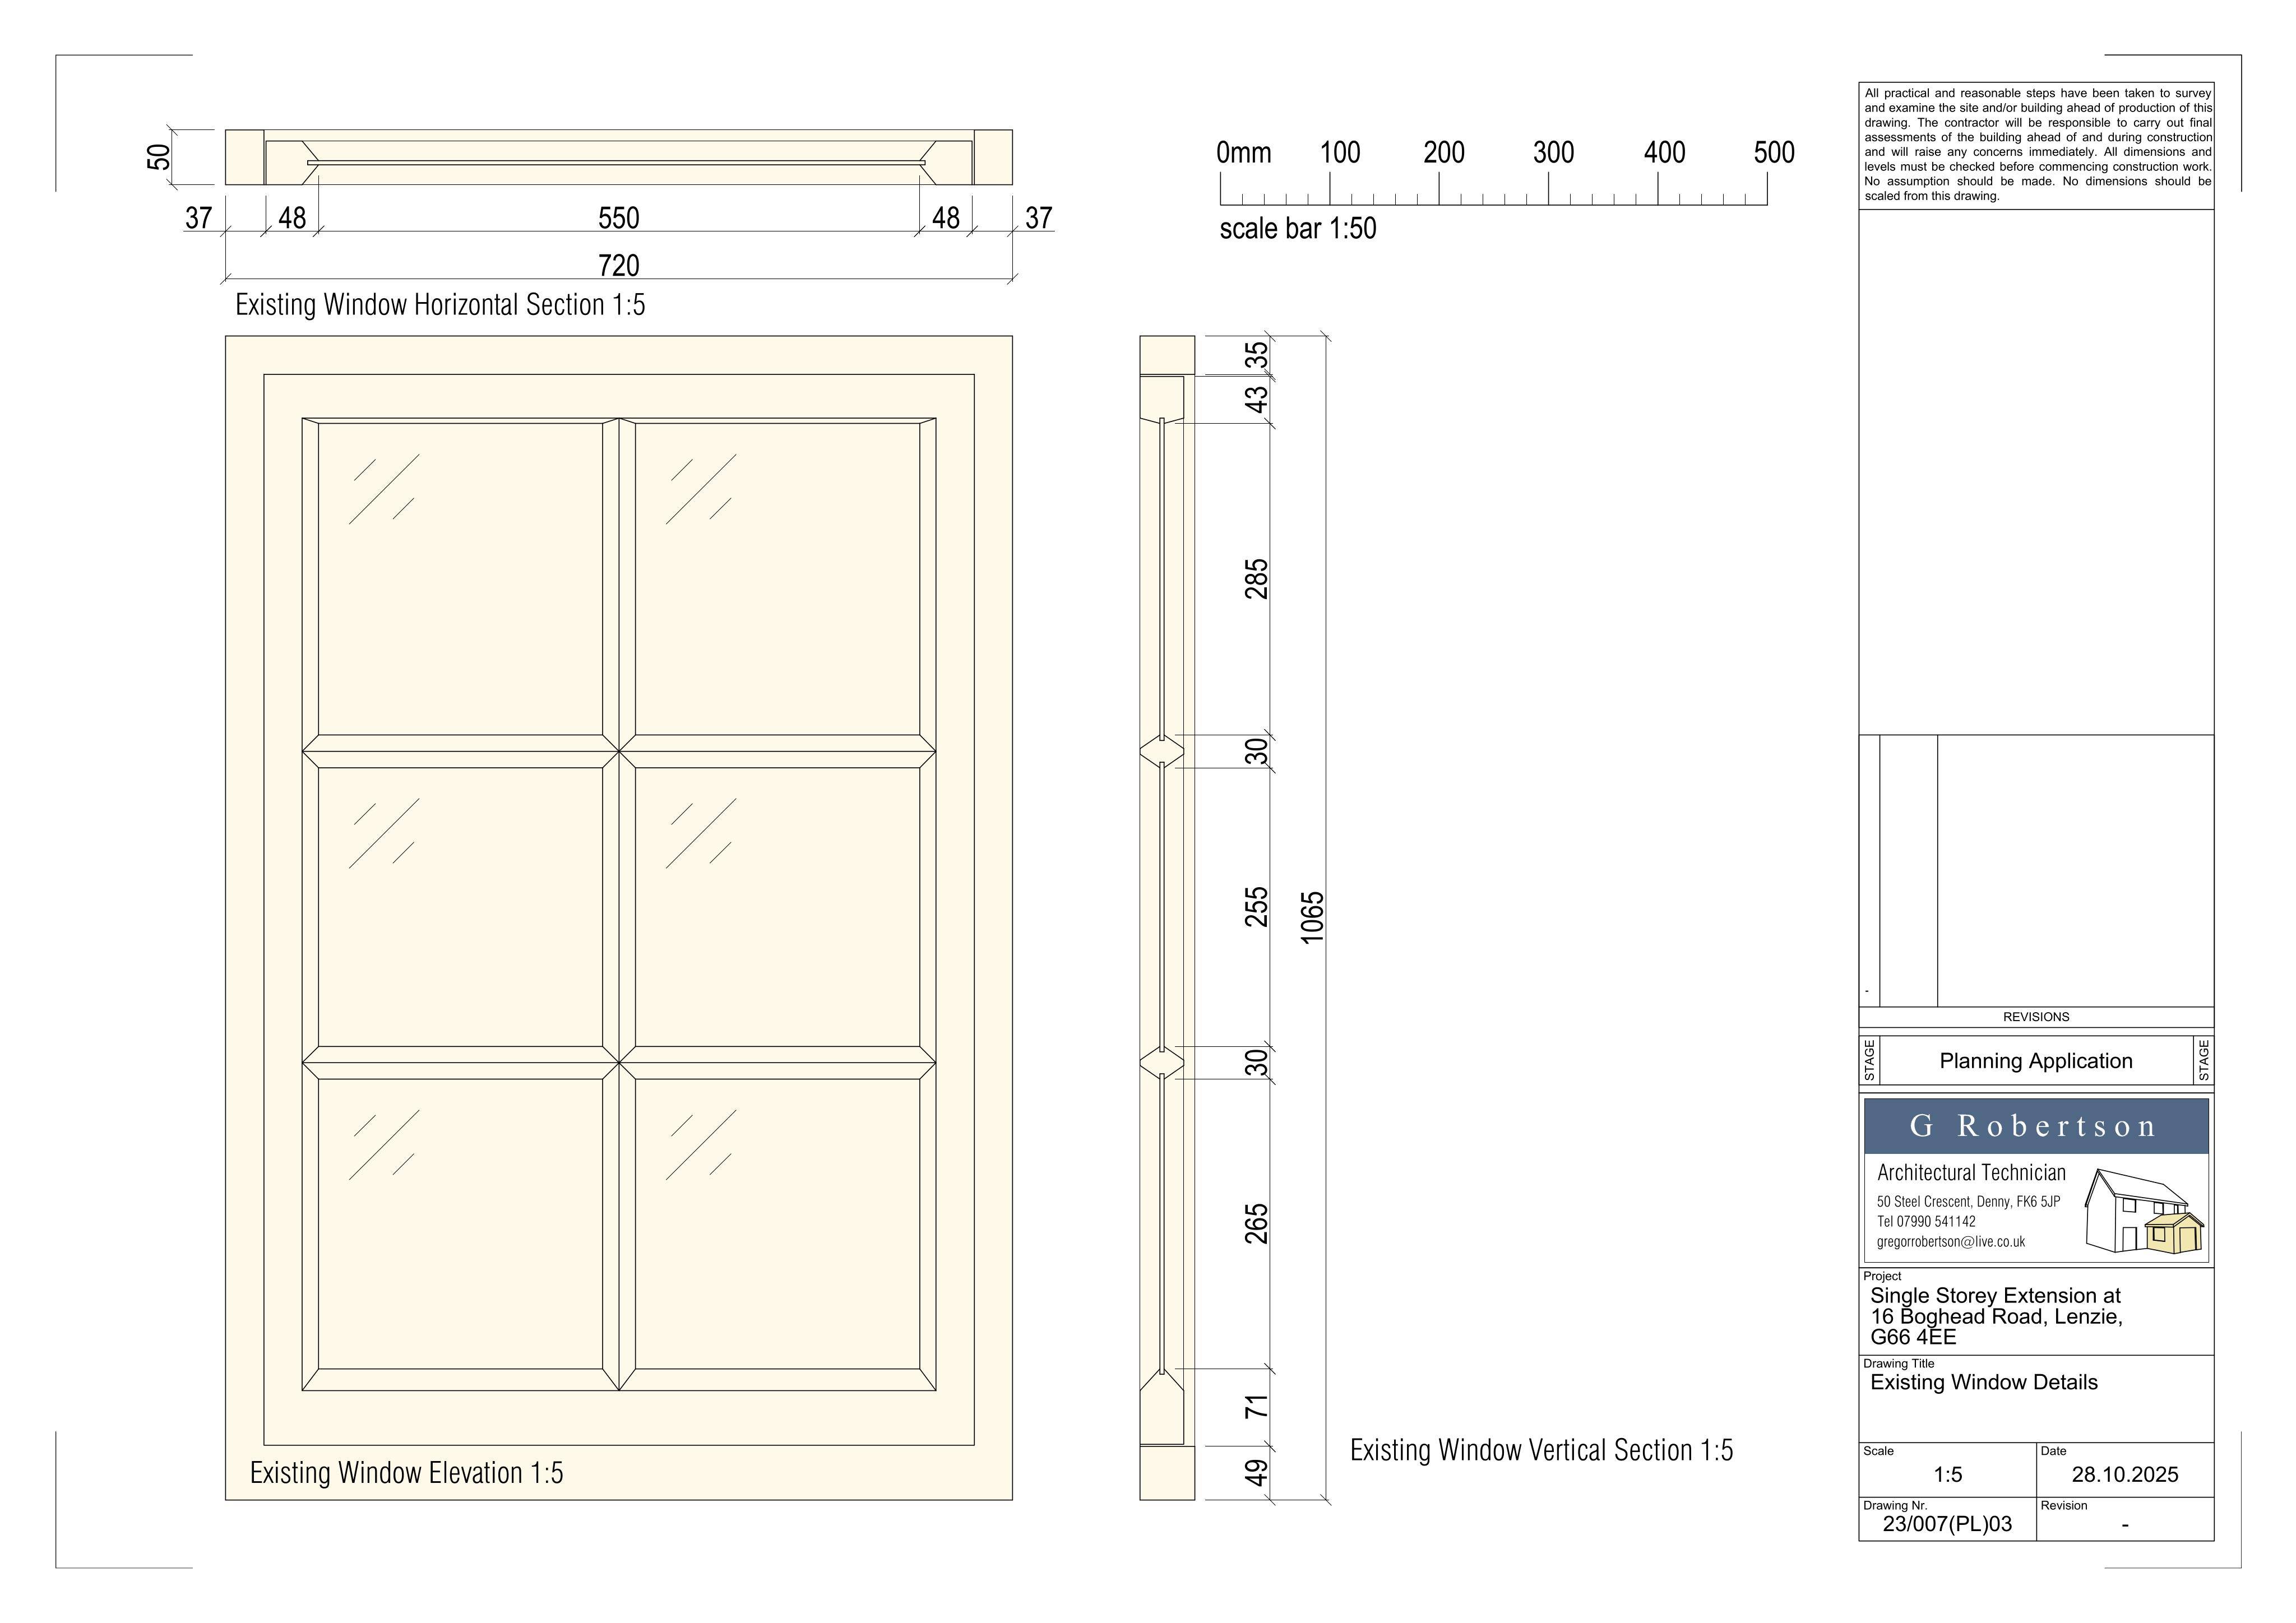Click the 43 dimension on the vertical section
Viewport: 2296px width, 1623px height.
pos(1256,399)
